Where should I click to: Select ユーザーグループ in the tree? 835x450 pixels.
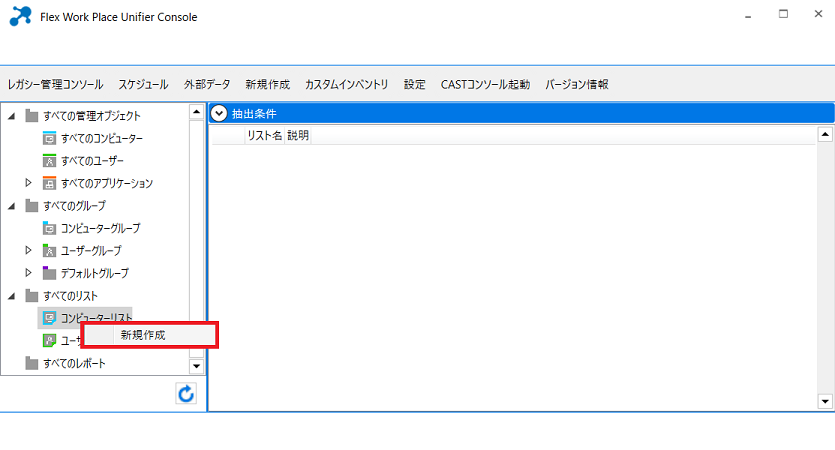[x=91, y=250]
